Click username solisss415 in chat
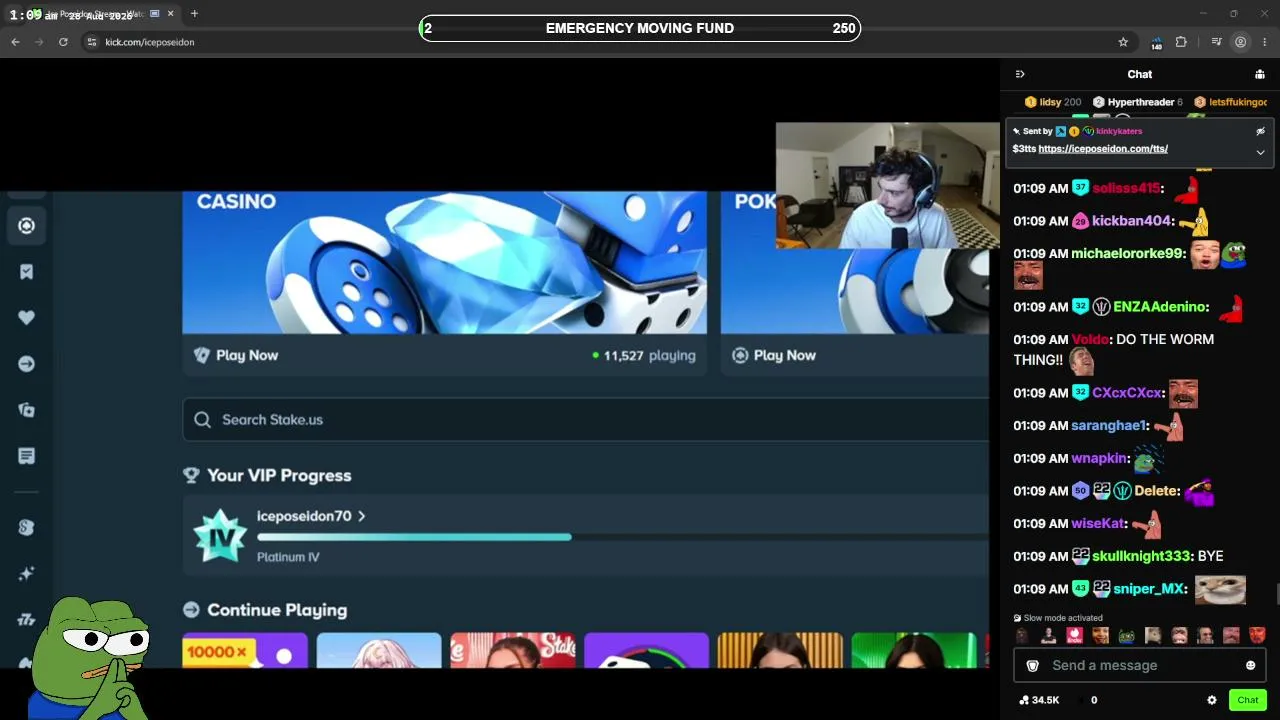This screenshot has height=720, width=1280. tap(1126, 188)
